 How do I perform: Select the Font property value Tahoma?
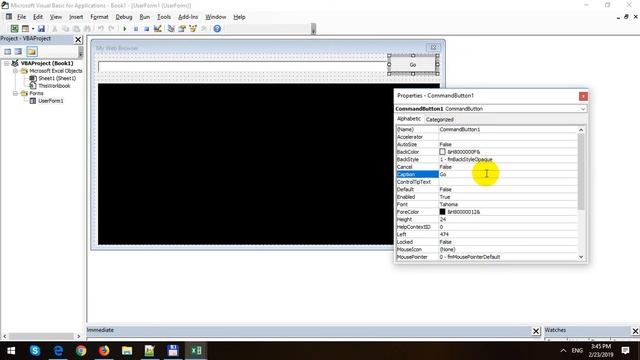point(508,204)
